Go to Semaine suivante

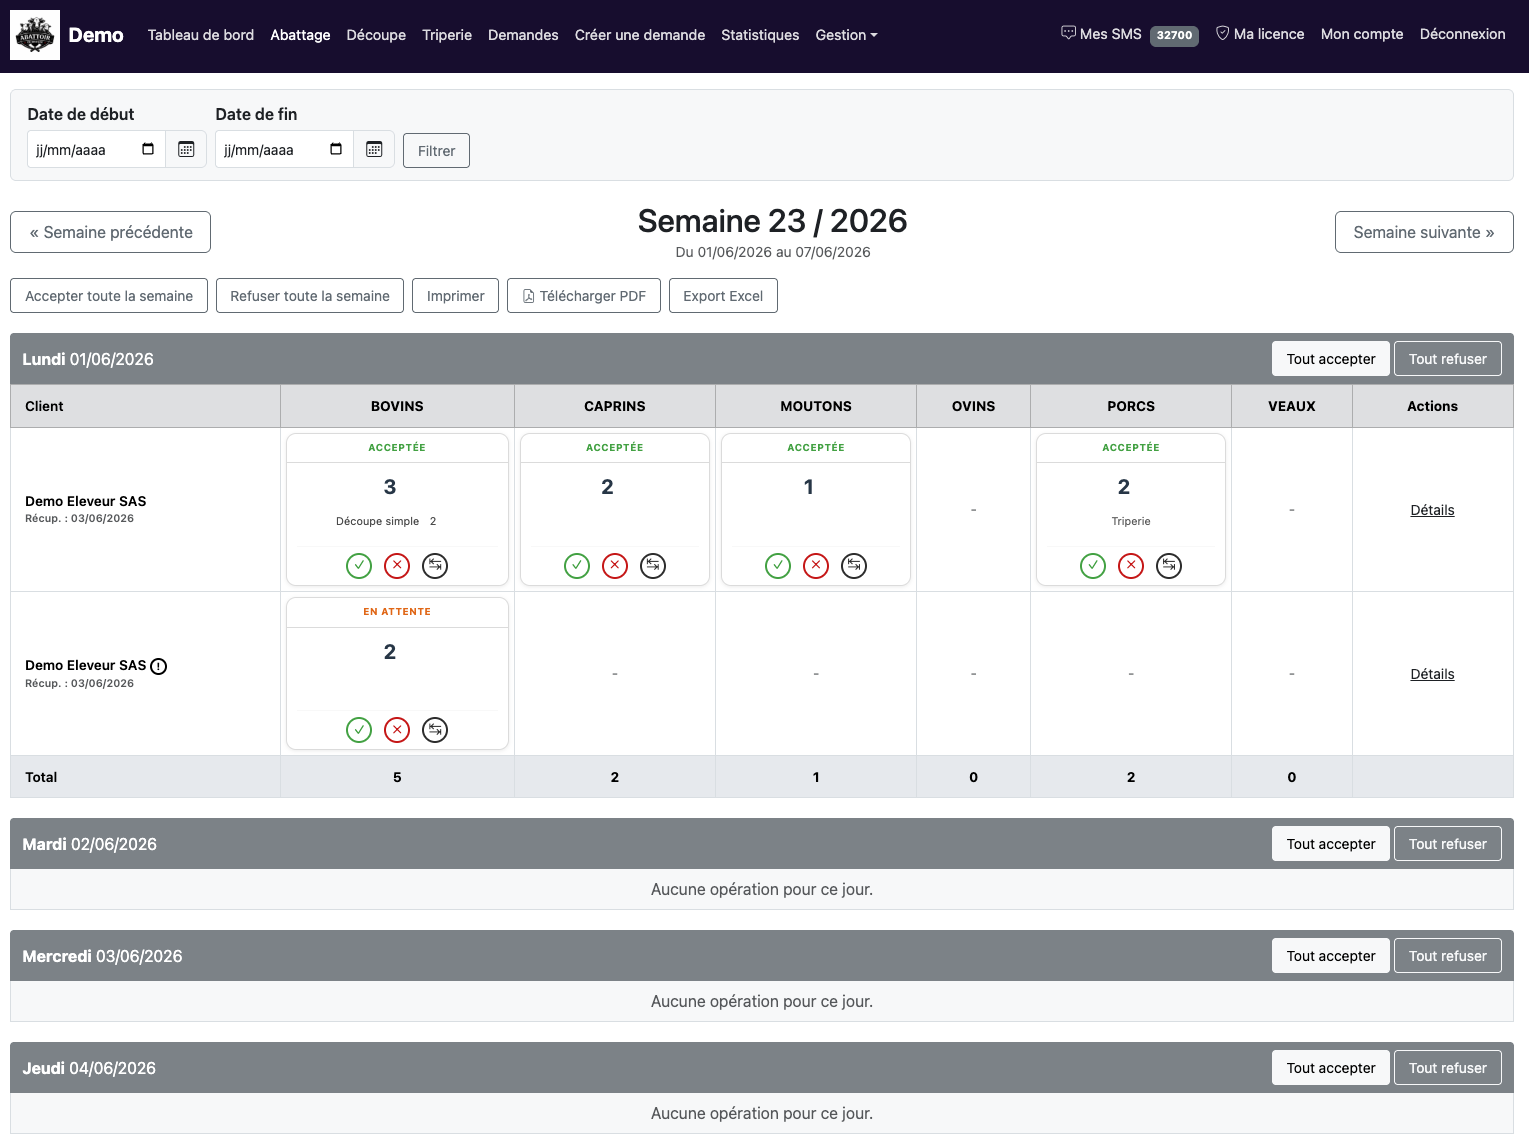click(1424, 232)
